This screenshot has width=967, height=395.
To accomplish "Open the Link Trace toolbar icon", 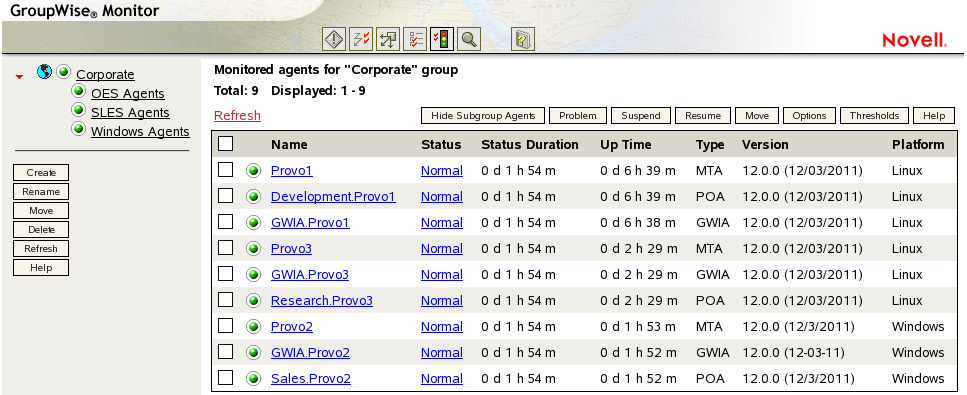I will tap(361, 40).
